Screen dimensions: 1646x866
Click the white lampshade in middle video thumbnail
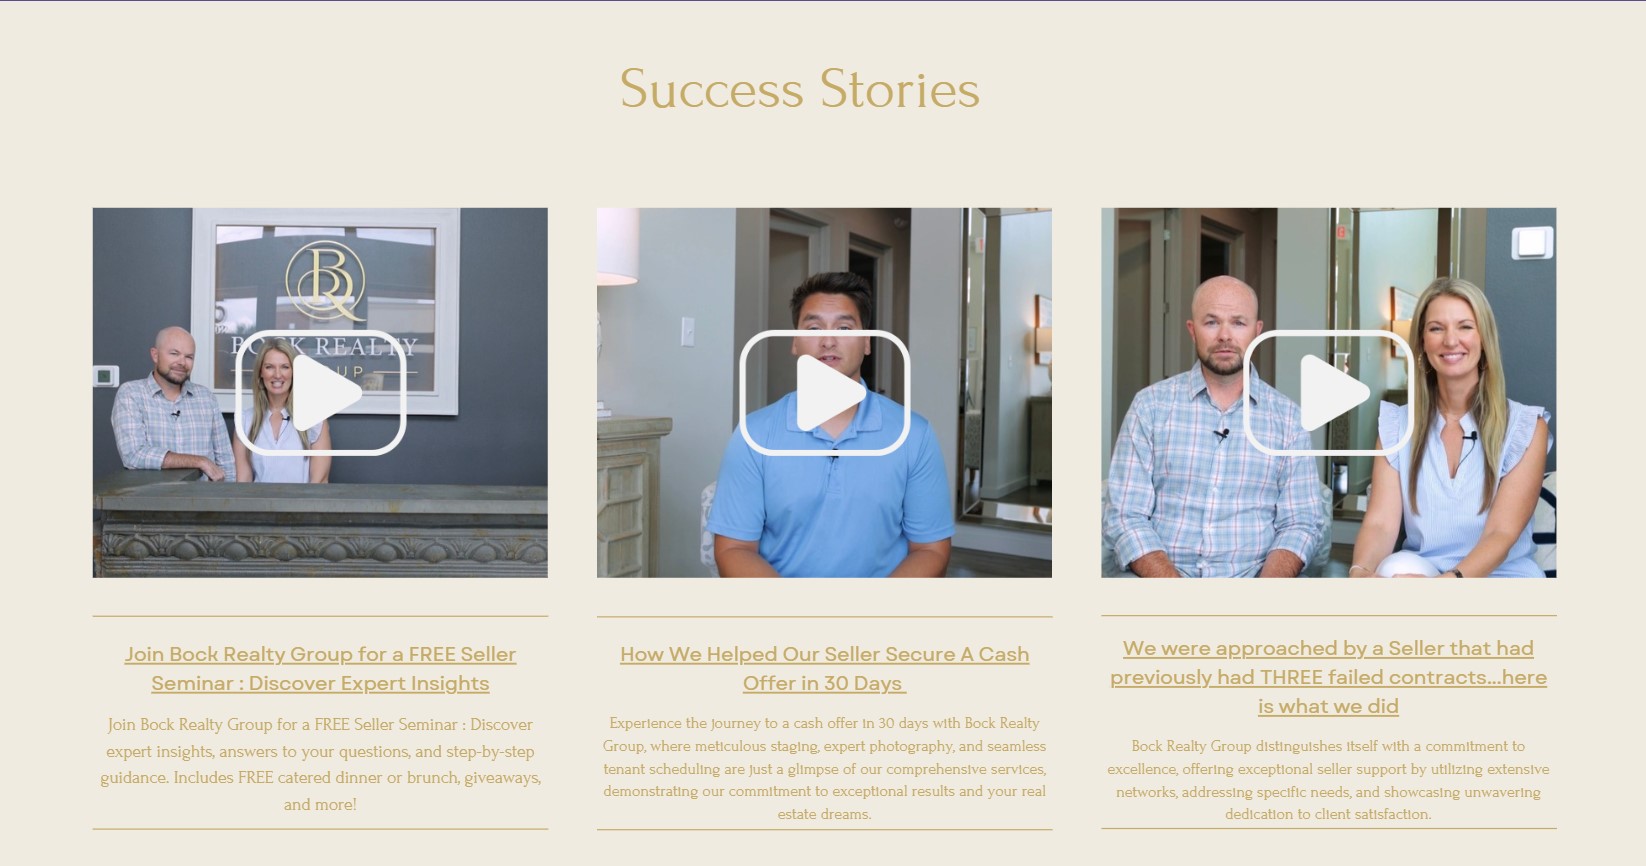617,243
